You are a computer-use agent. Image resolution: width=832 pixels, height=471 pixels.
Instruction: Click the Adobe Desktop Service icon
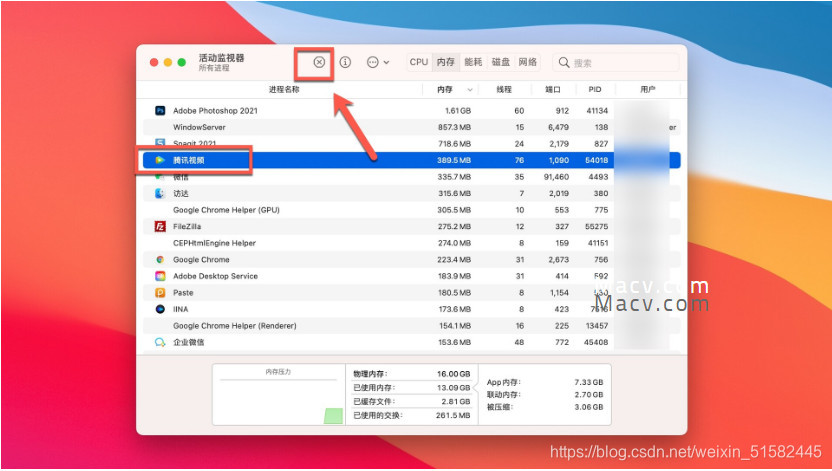pos(160,276)
